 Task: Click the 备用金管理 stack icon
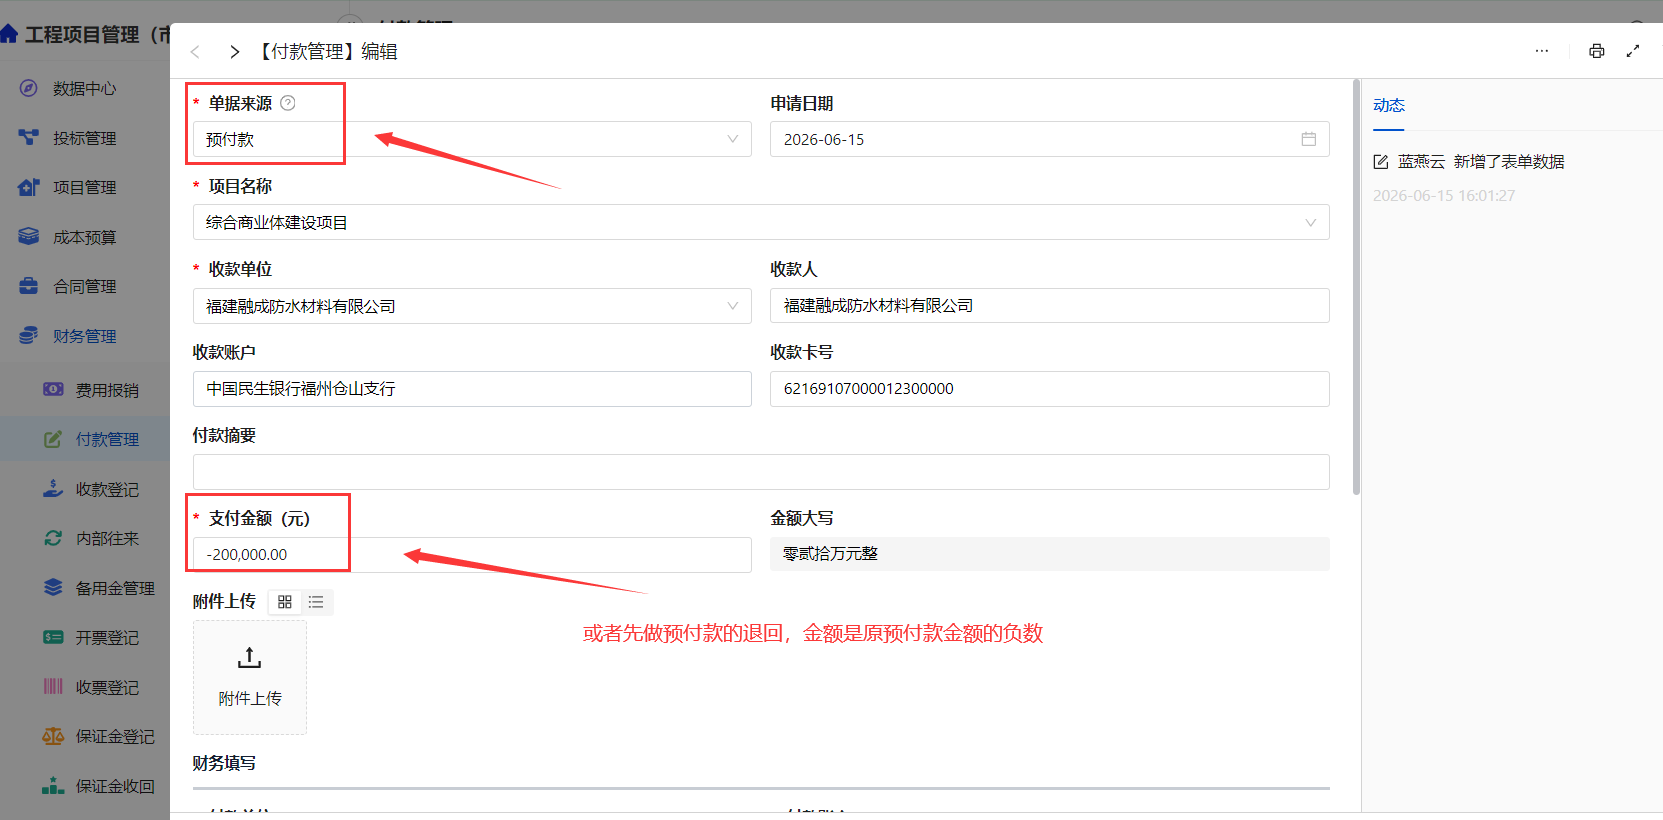53,588
